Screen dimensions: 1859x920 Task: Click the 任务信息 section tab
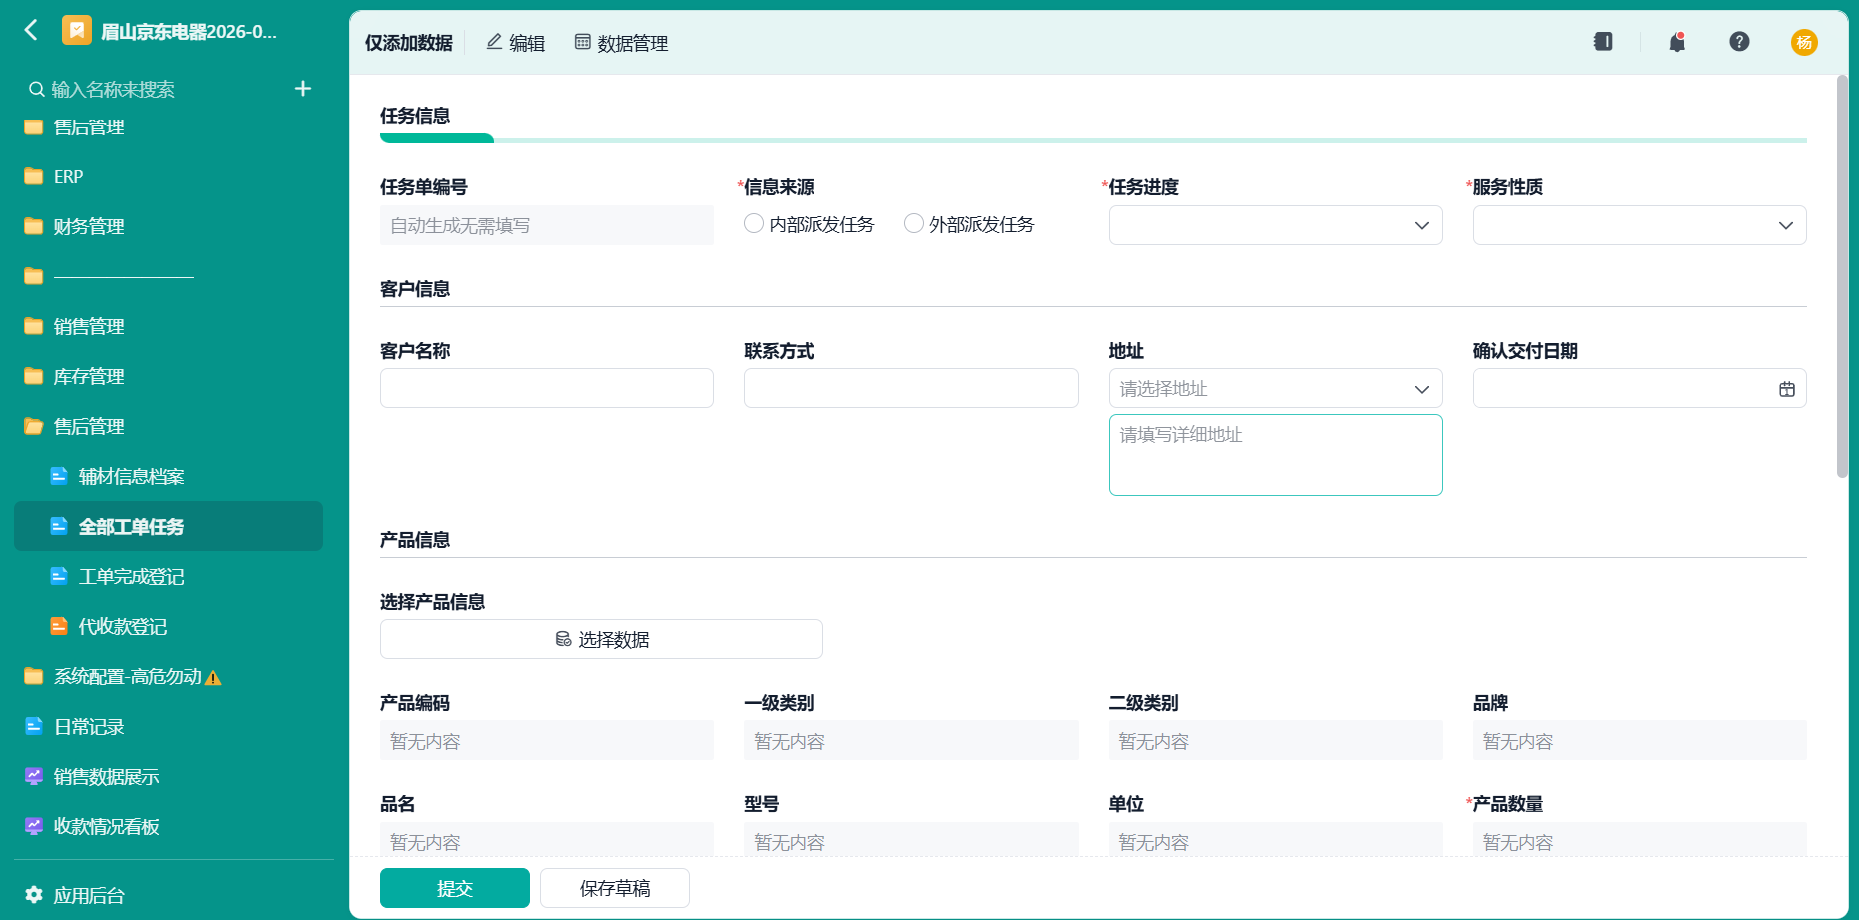pyautogui.click(x=415, y=116)
